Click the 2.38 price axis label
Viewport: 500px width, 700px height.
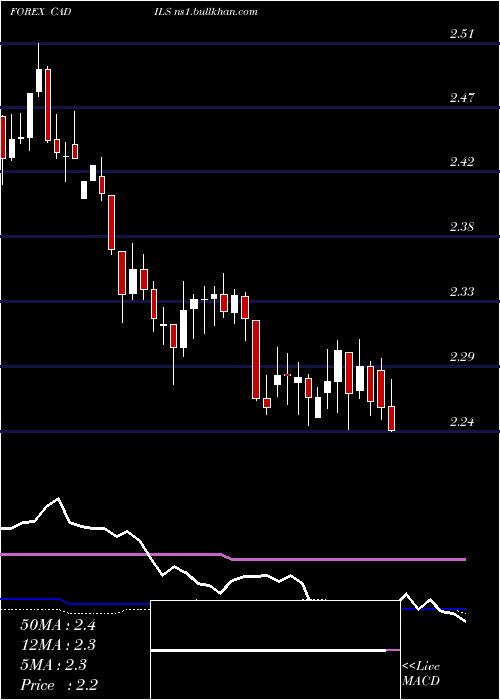(462, 227)
